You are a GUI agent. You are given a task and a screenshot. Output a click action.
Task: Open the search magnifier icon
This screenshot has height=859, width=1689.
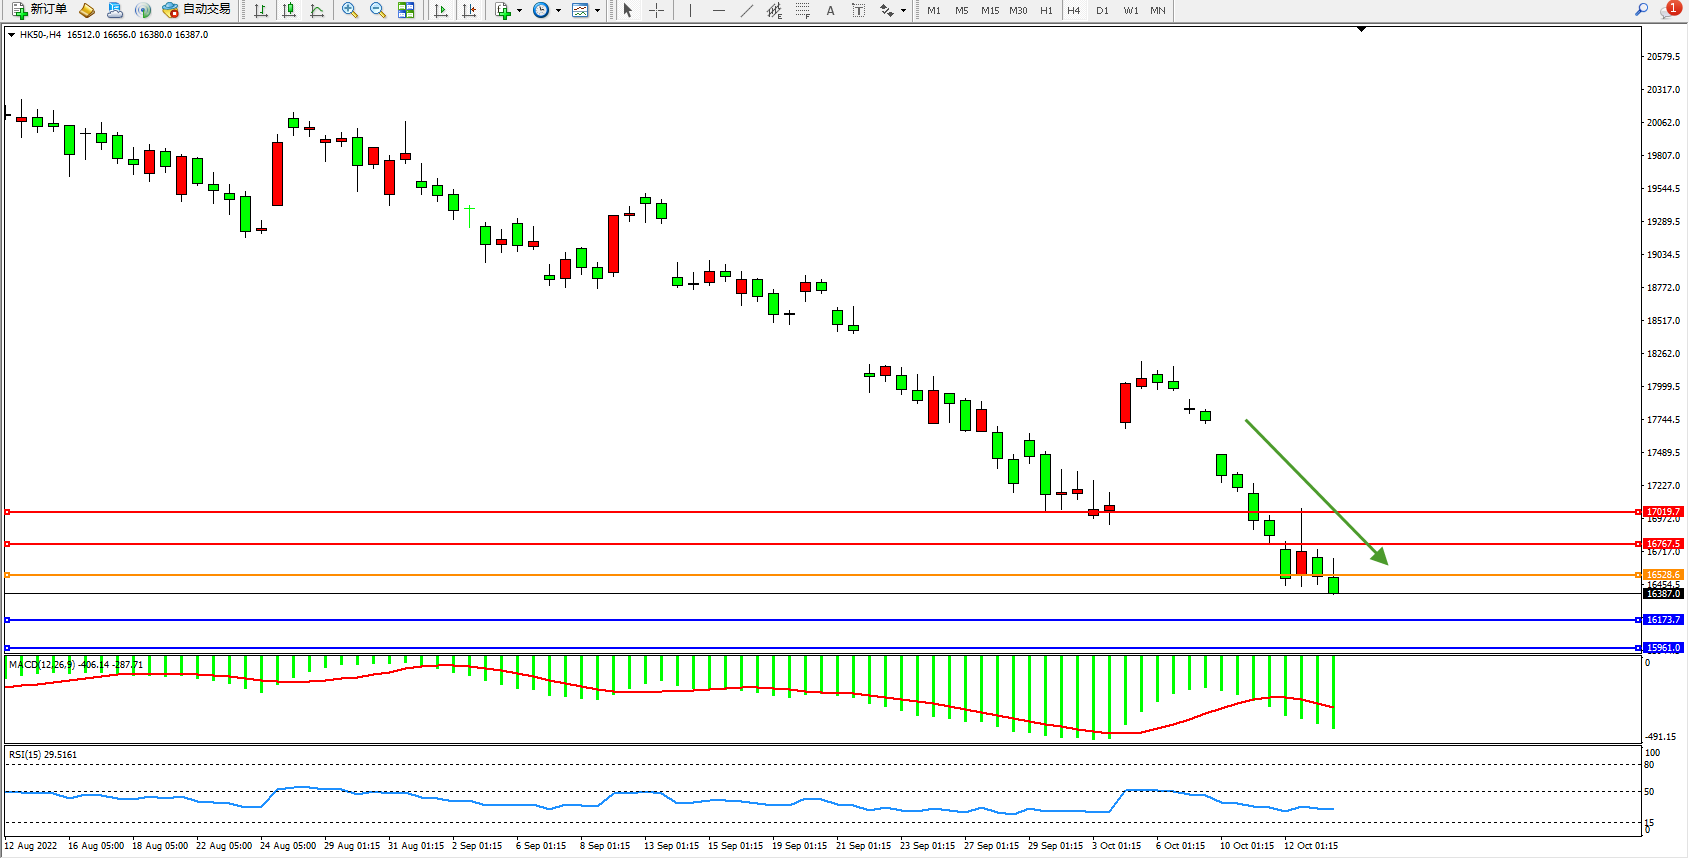1641,10
